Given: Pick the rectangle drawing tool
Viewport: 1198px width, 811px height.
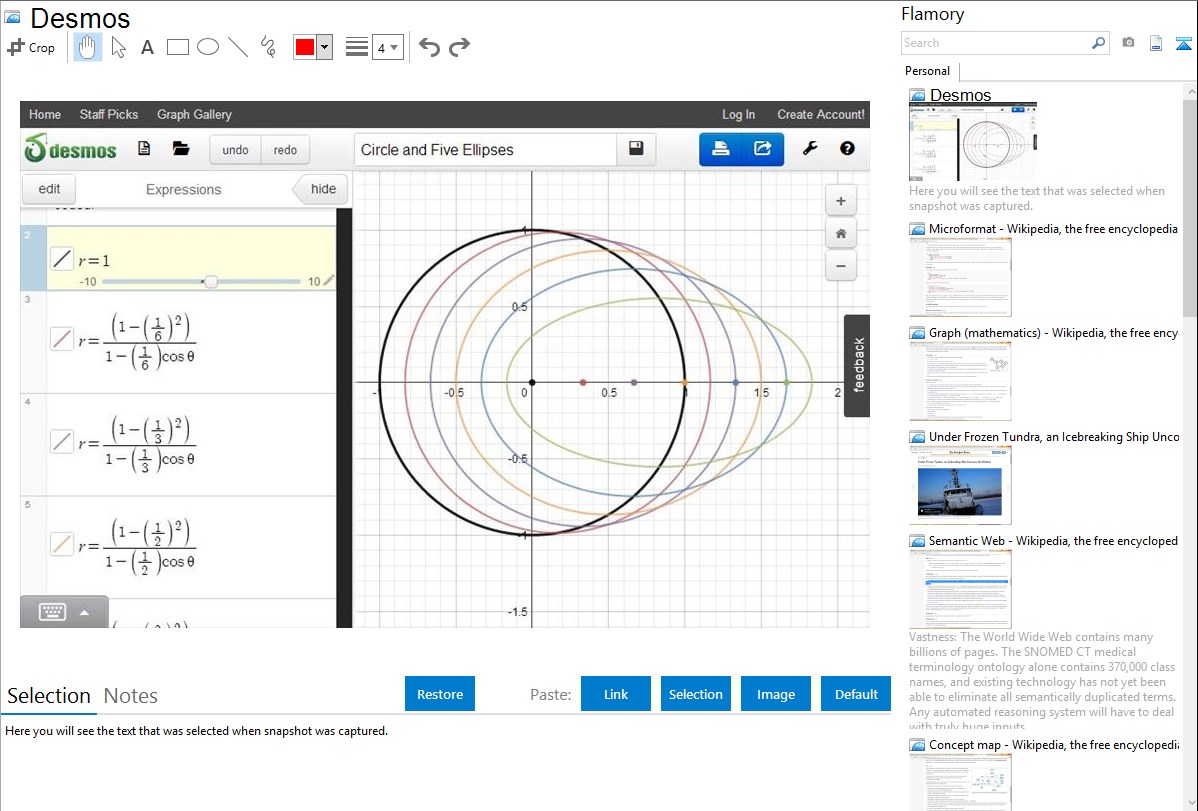Looking at the screenshot, I should click(x=177, y=47).
